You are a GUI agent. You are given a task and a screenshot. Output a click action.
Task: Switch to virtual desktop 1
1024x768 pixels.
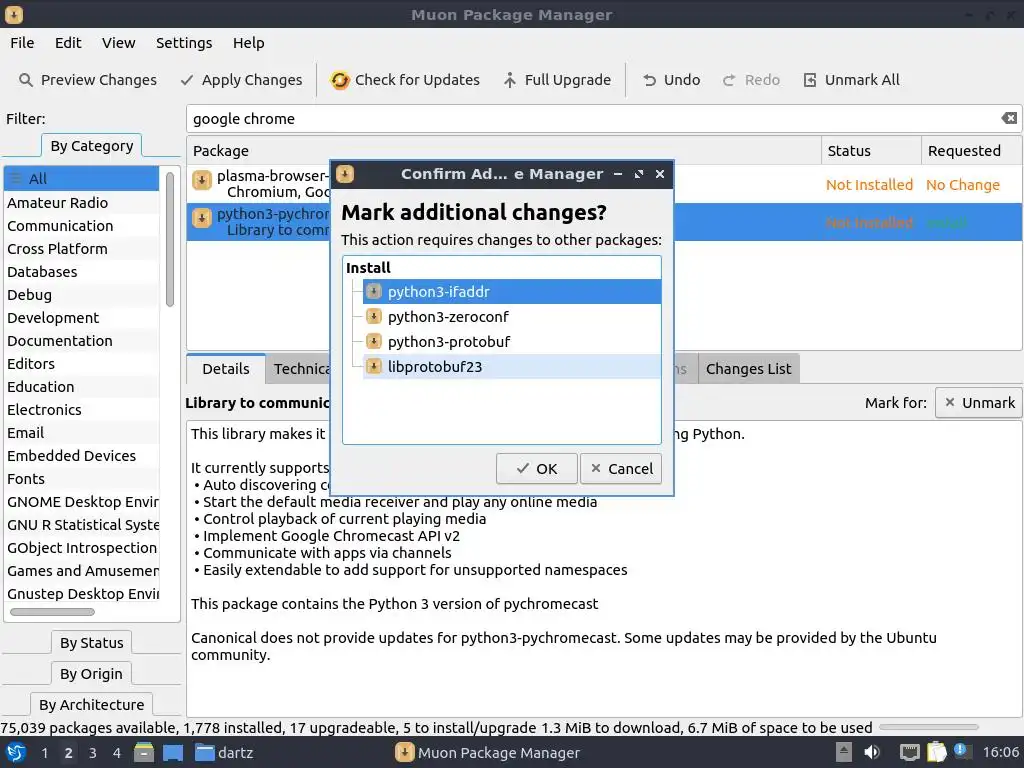pyautogui.click(x=44, y=752)
